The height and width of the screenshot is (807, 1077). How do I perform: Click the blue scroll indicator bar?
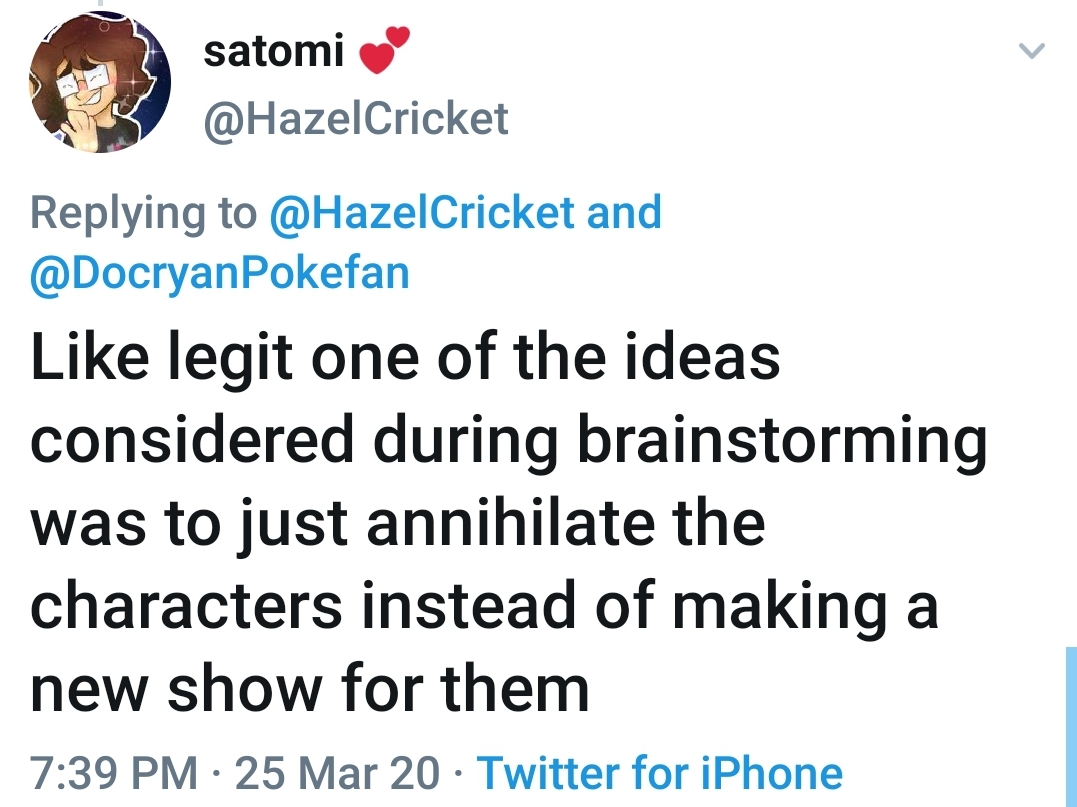tap(1070, 726)
